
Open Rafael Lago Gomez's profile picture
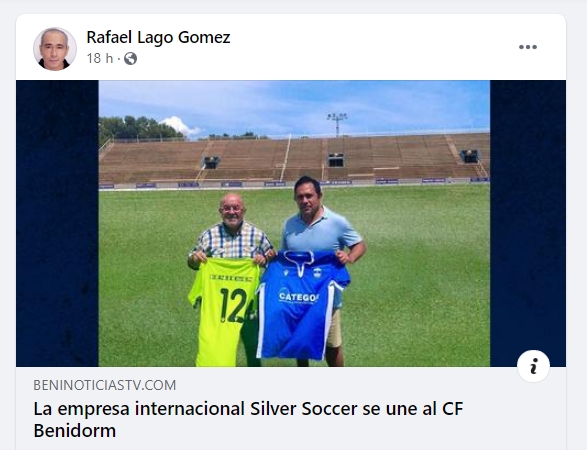click(55, 48)
